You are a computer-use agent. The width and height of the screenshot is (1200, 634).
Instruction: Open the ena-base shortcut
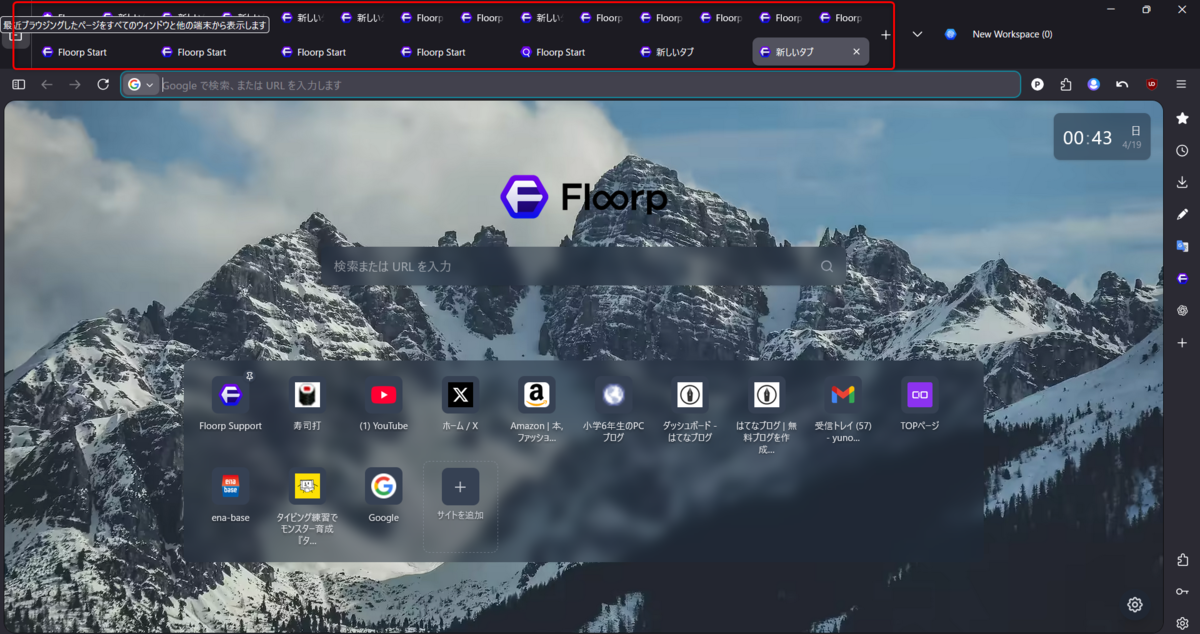coord(230,496)
